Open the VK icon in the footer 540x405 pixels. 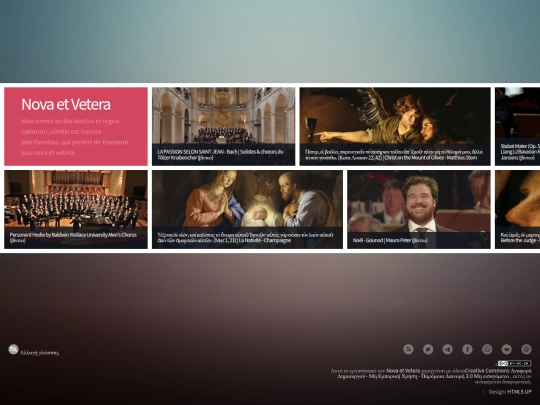point(507,349)
